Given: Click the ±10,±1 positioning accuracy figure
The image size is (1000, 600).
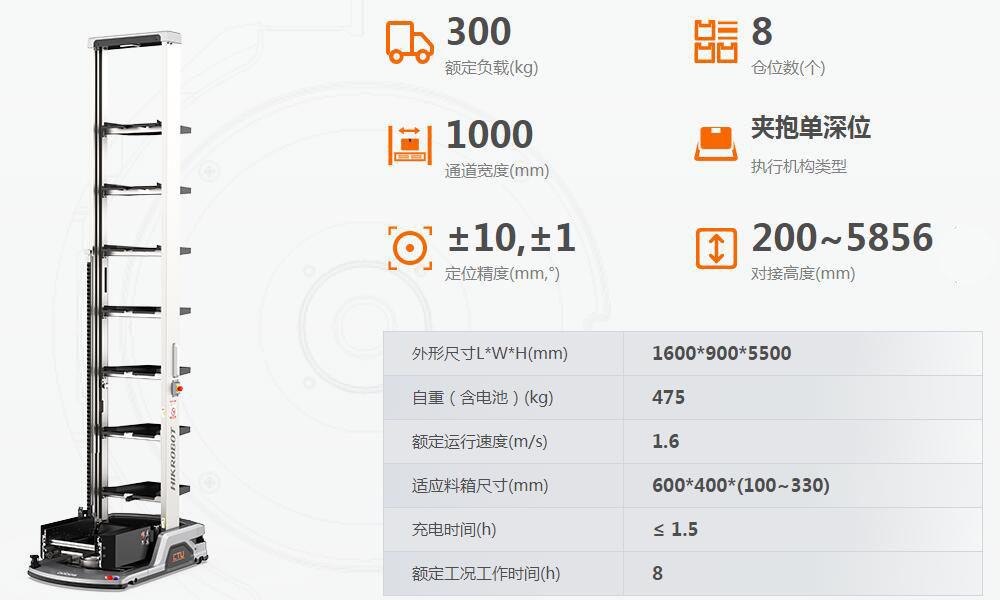Looking at the screenshot, I should [511, 238].
